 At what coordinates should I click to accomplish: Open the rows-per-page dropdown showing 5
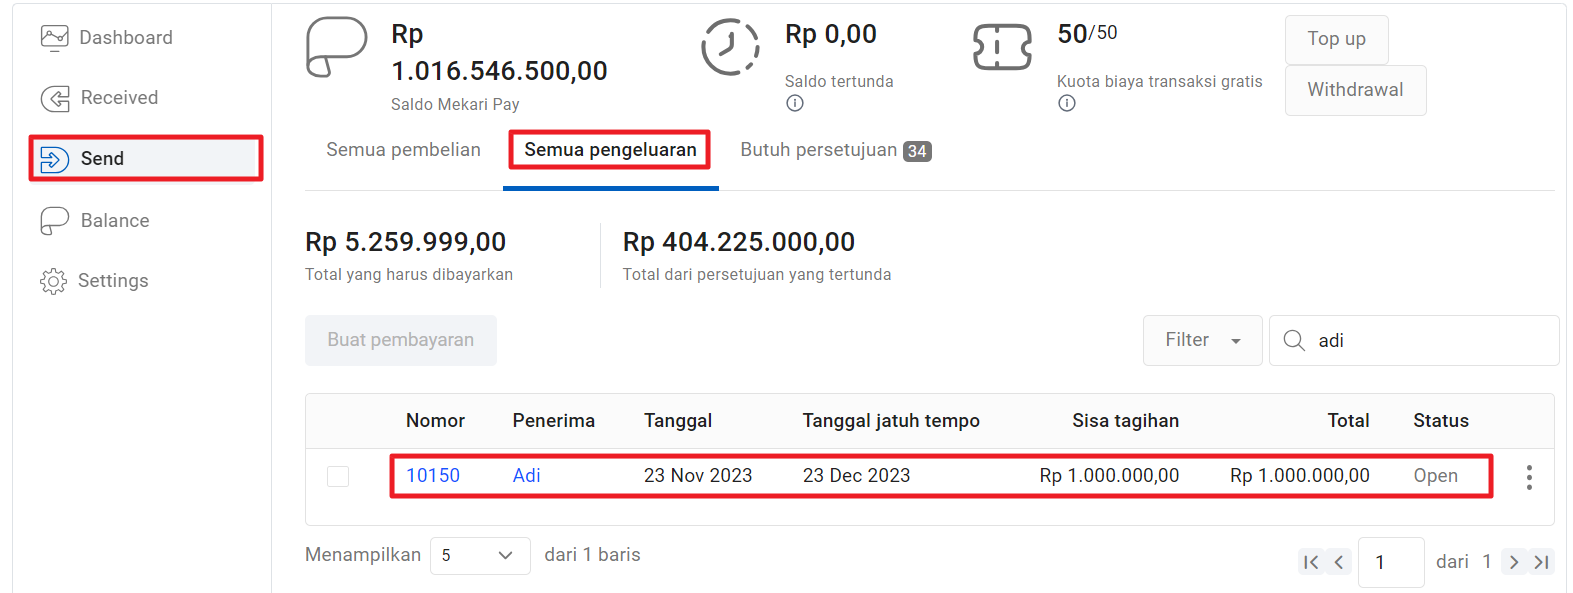click(x=479, y=556)
